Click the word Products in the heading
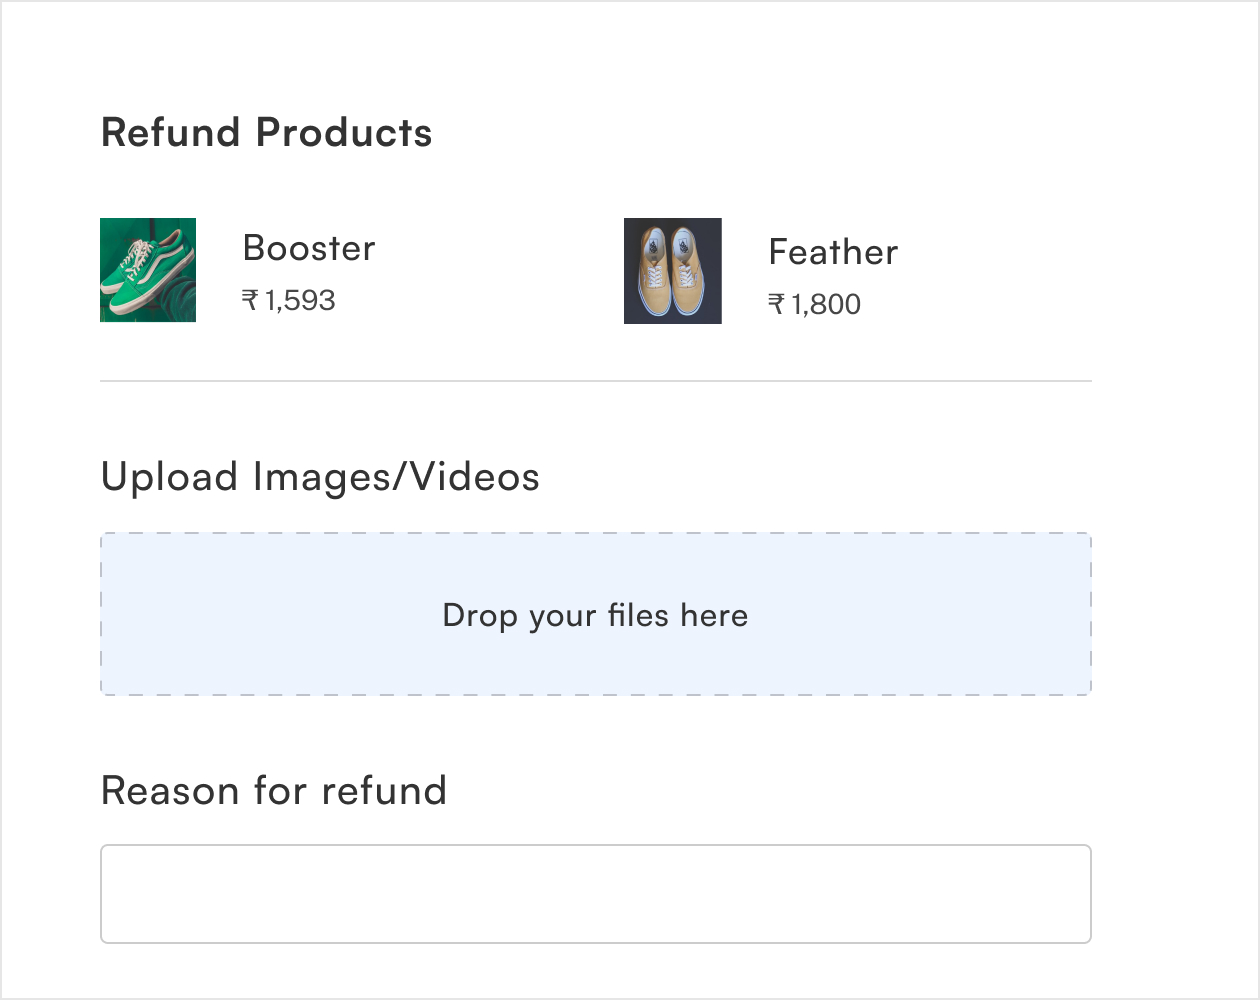The height and width of the screenshot is (1000, 1260). tap(344, 133)
